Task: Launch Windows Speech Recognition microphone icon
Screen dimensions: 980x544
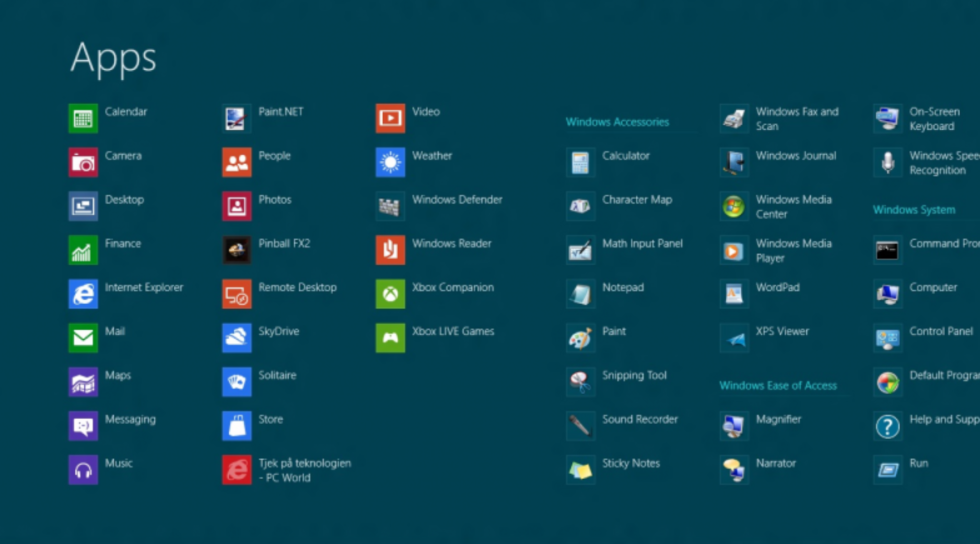Action: point(888,163)
